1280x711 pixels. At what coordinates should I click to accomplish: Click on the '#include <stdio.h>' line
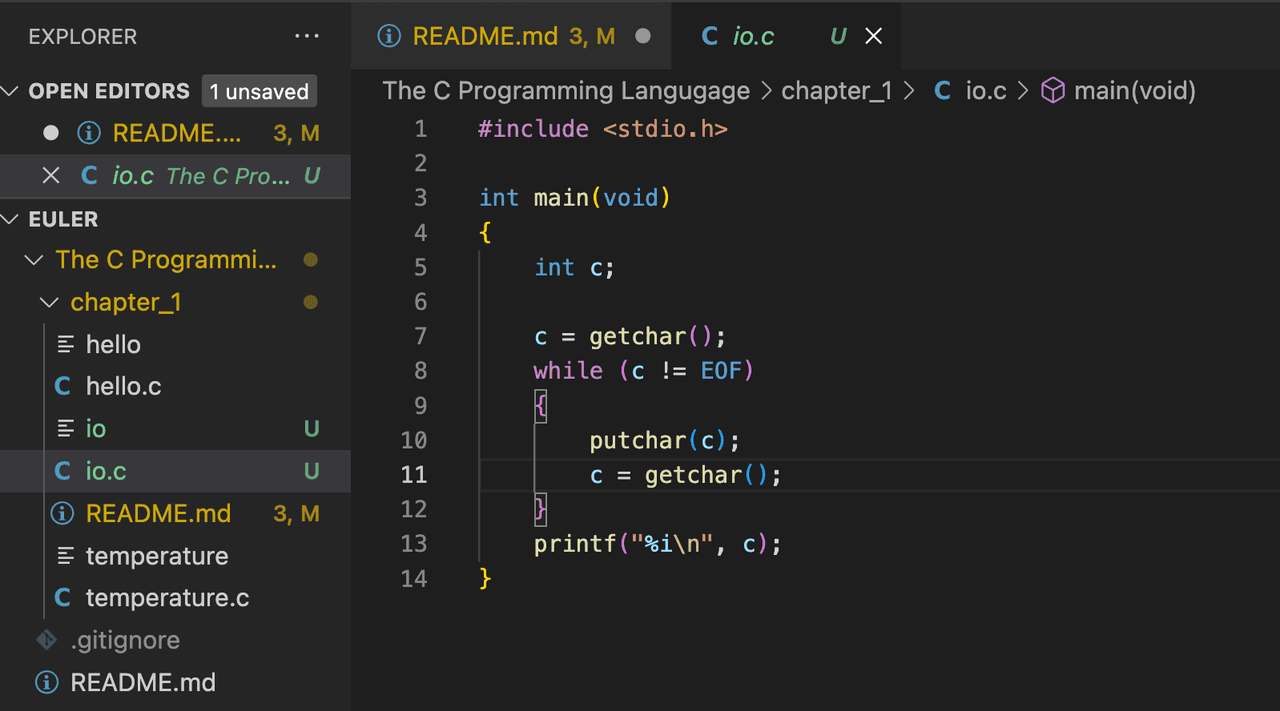tap(603, 129)
